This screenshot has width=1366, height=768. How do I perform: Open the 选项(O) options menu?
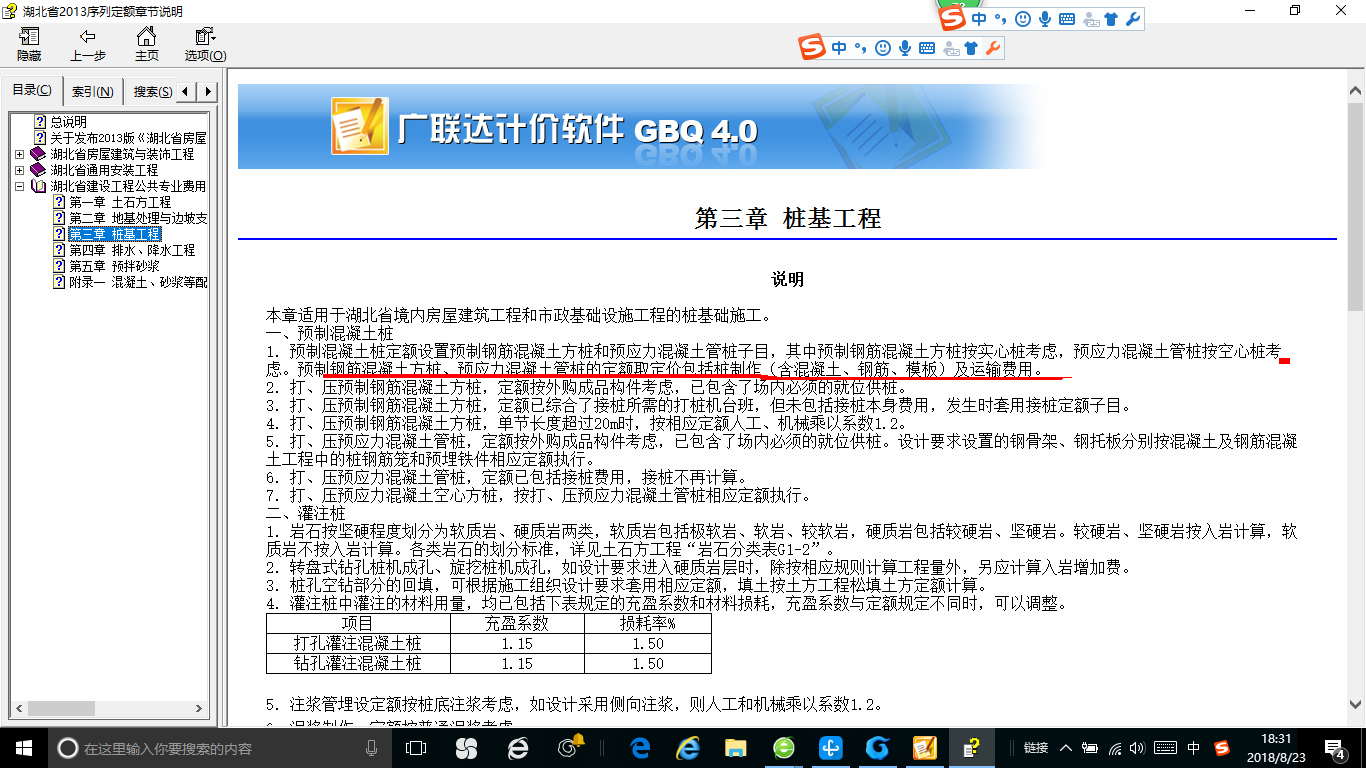(x=205, y=45)
